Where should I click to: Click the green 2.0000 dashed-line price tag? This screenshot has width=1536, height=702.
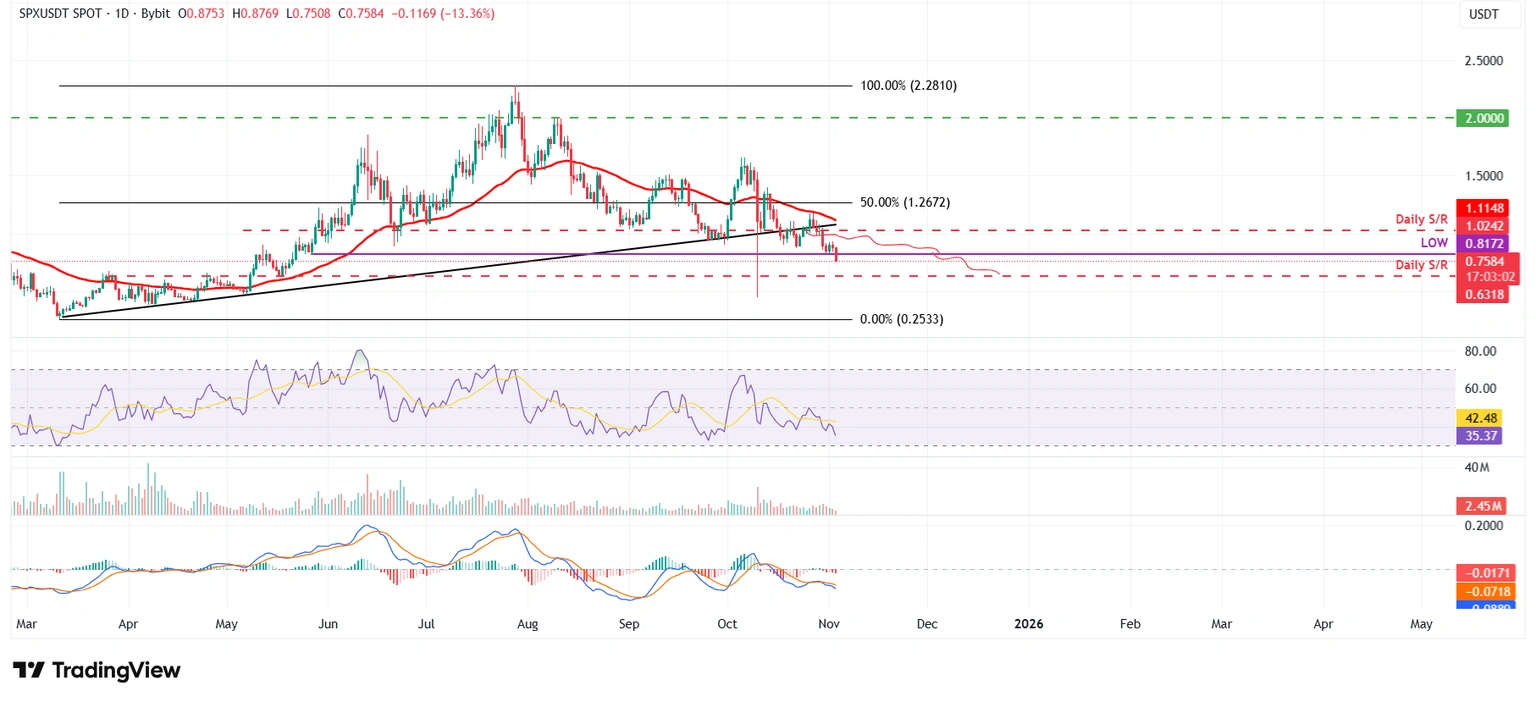1482,118
